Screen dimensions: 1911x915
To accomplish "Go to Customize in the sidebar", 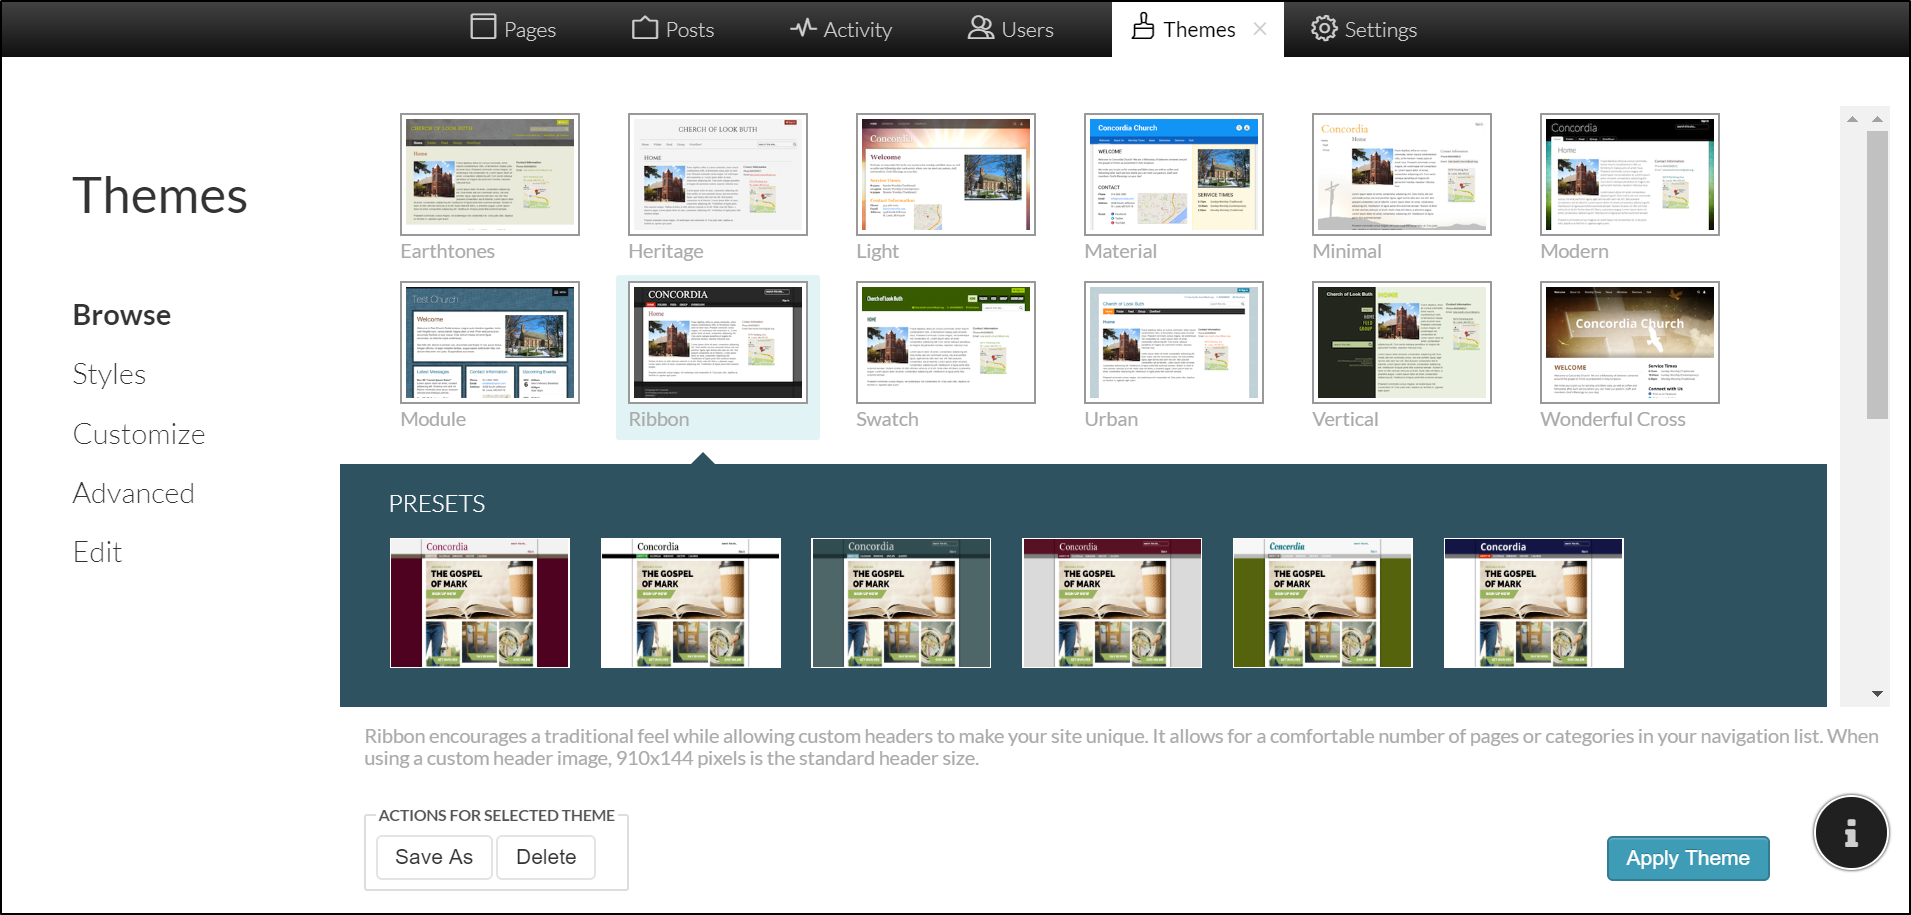I will point(139,434).
